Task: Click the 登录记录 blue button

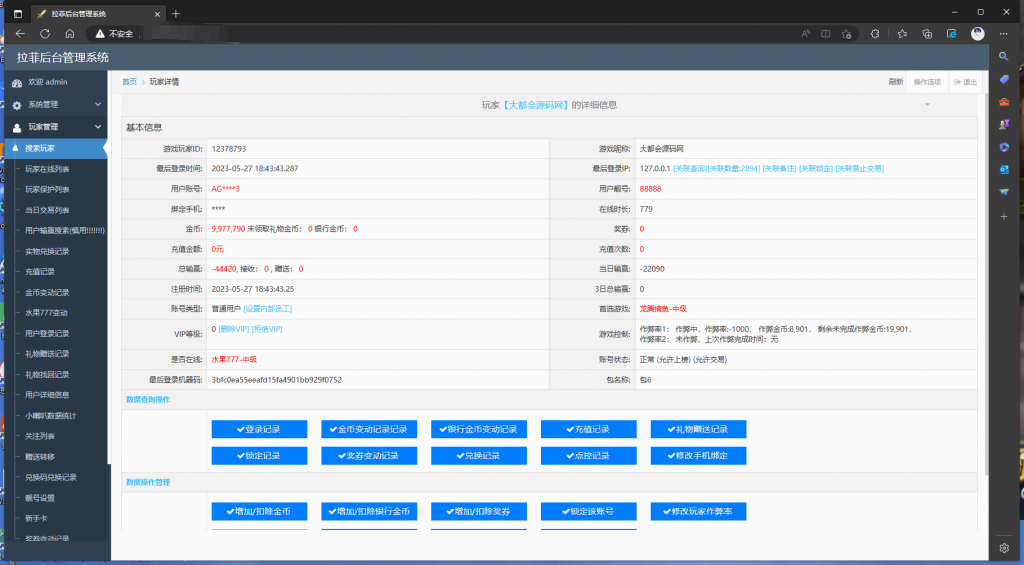Action: [259, 429]
